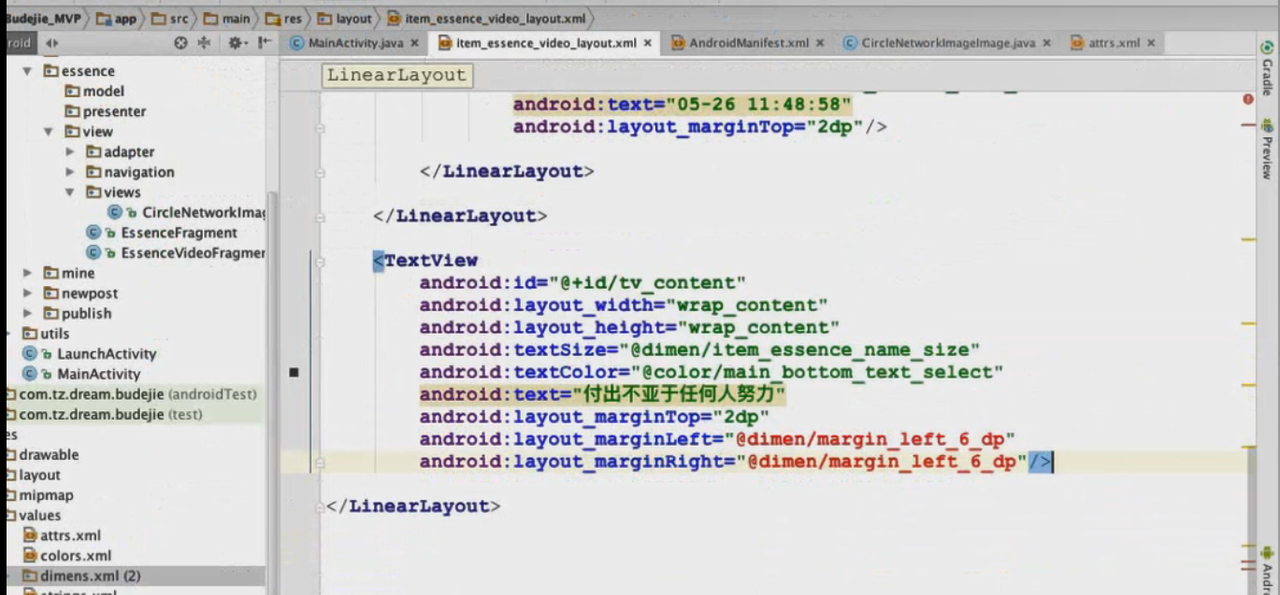Viewport: 1280px width, 595px height.
Task: Click the class icon beside EssenceFragment
Action: point(94,232)
